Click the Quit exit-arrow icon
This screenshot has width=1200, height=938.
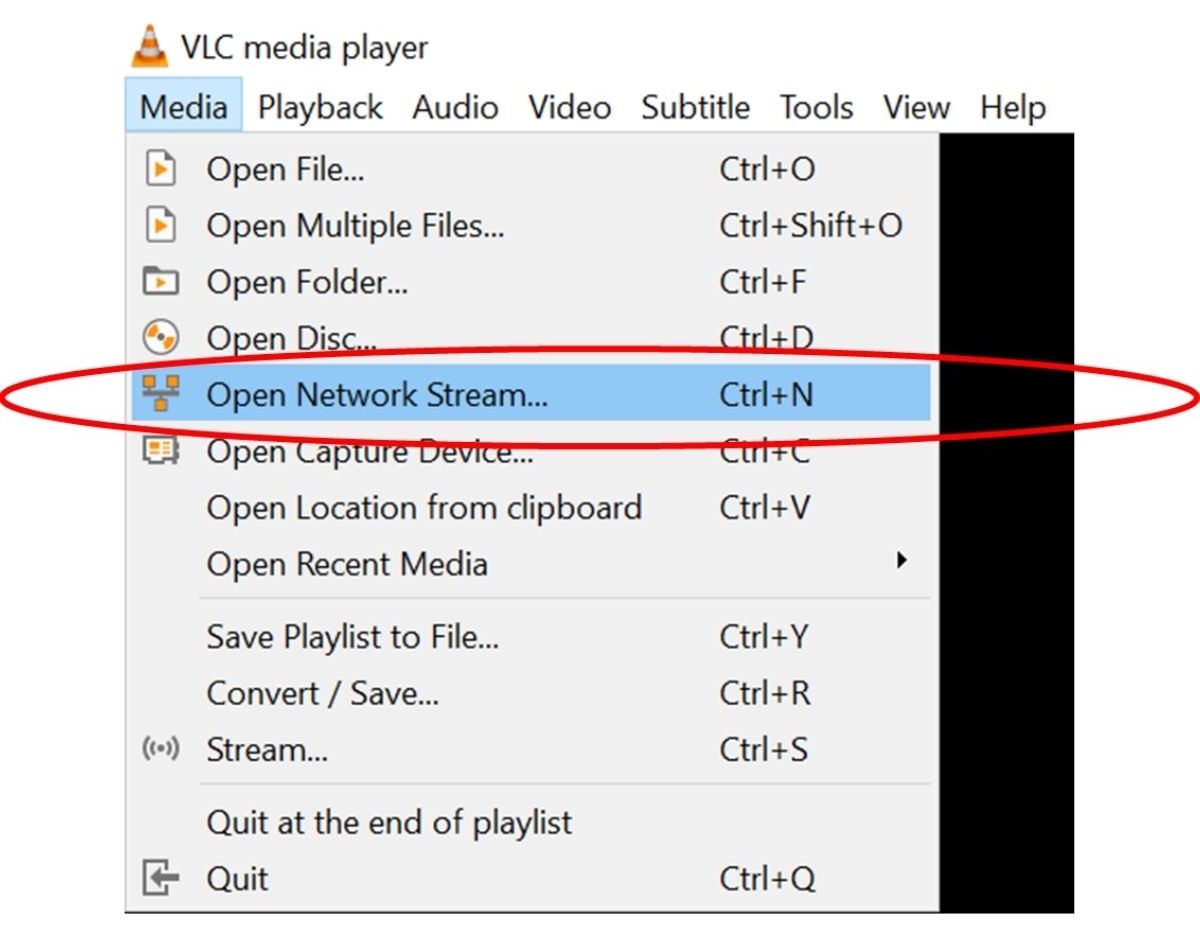[160, 878]
